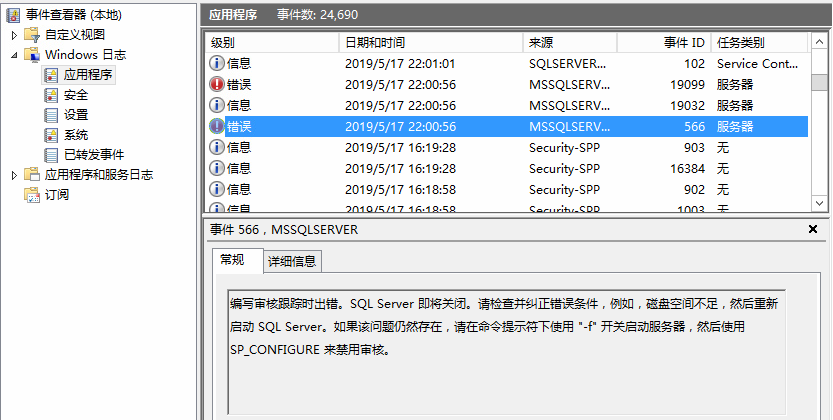Click the 设置 log icon

coord(52,114)
